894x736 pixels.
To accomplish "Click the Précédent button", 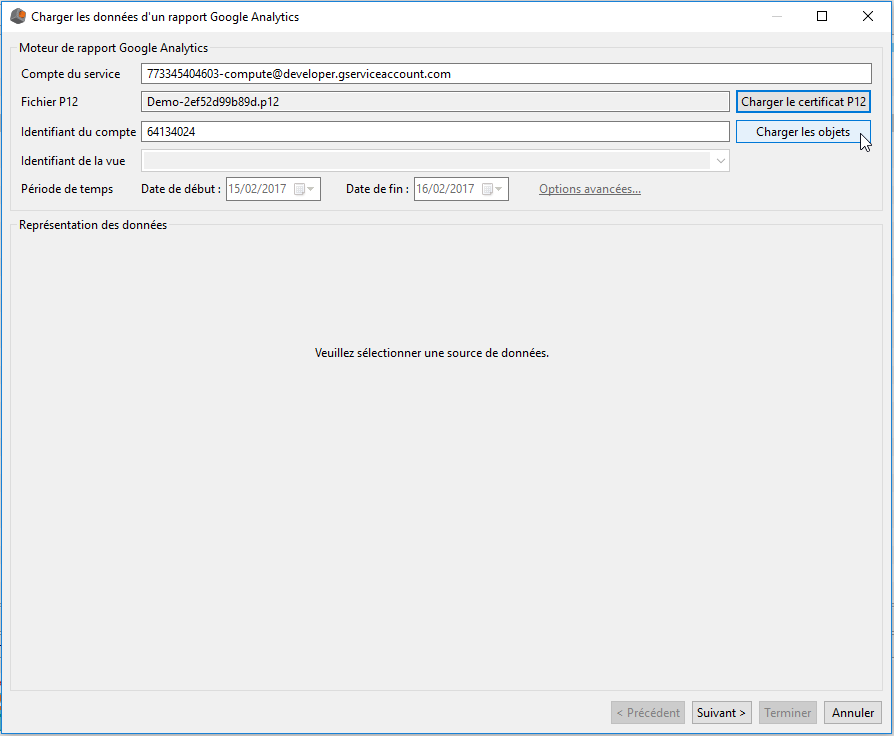I will (648, 713).
